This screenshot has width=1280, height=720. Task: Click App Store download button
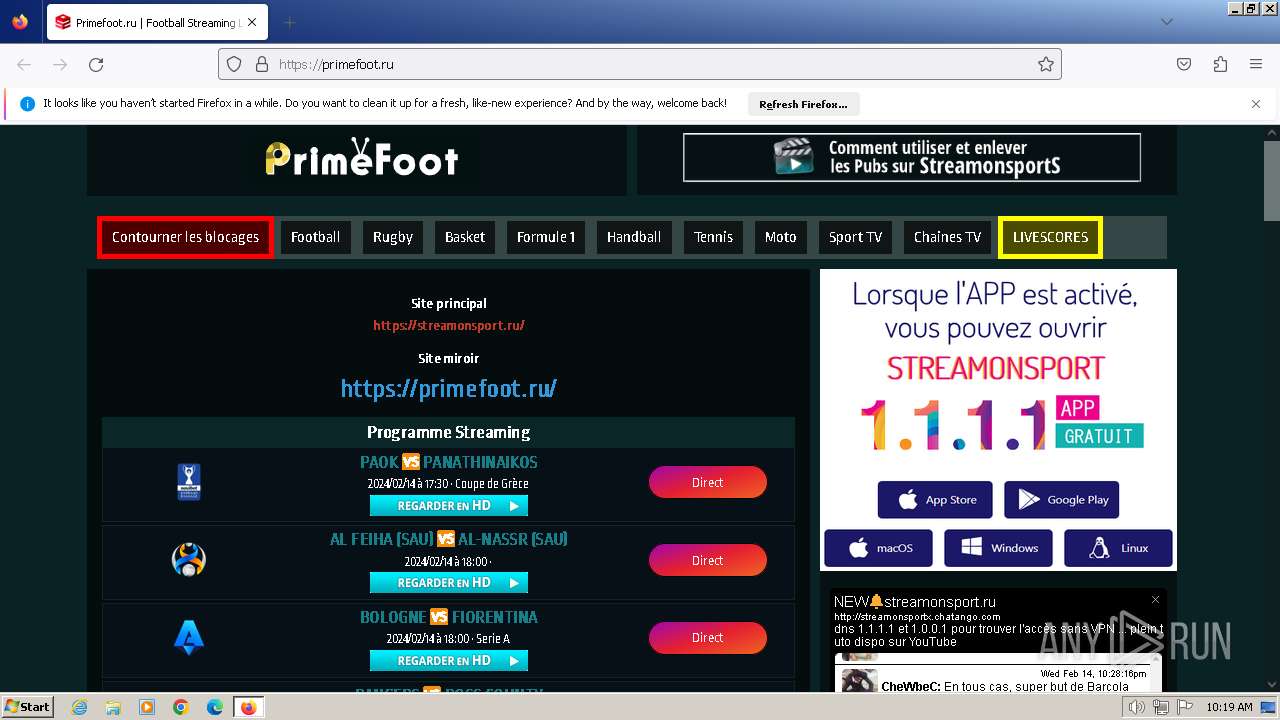pos(935,500)
